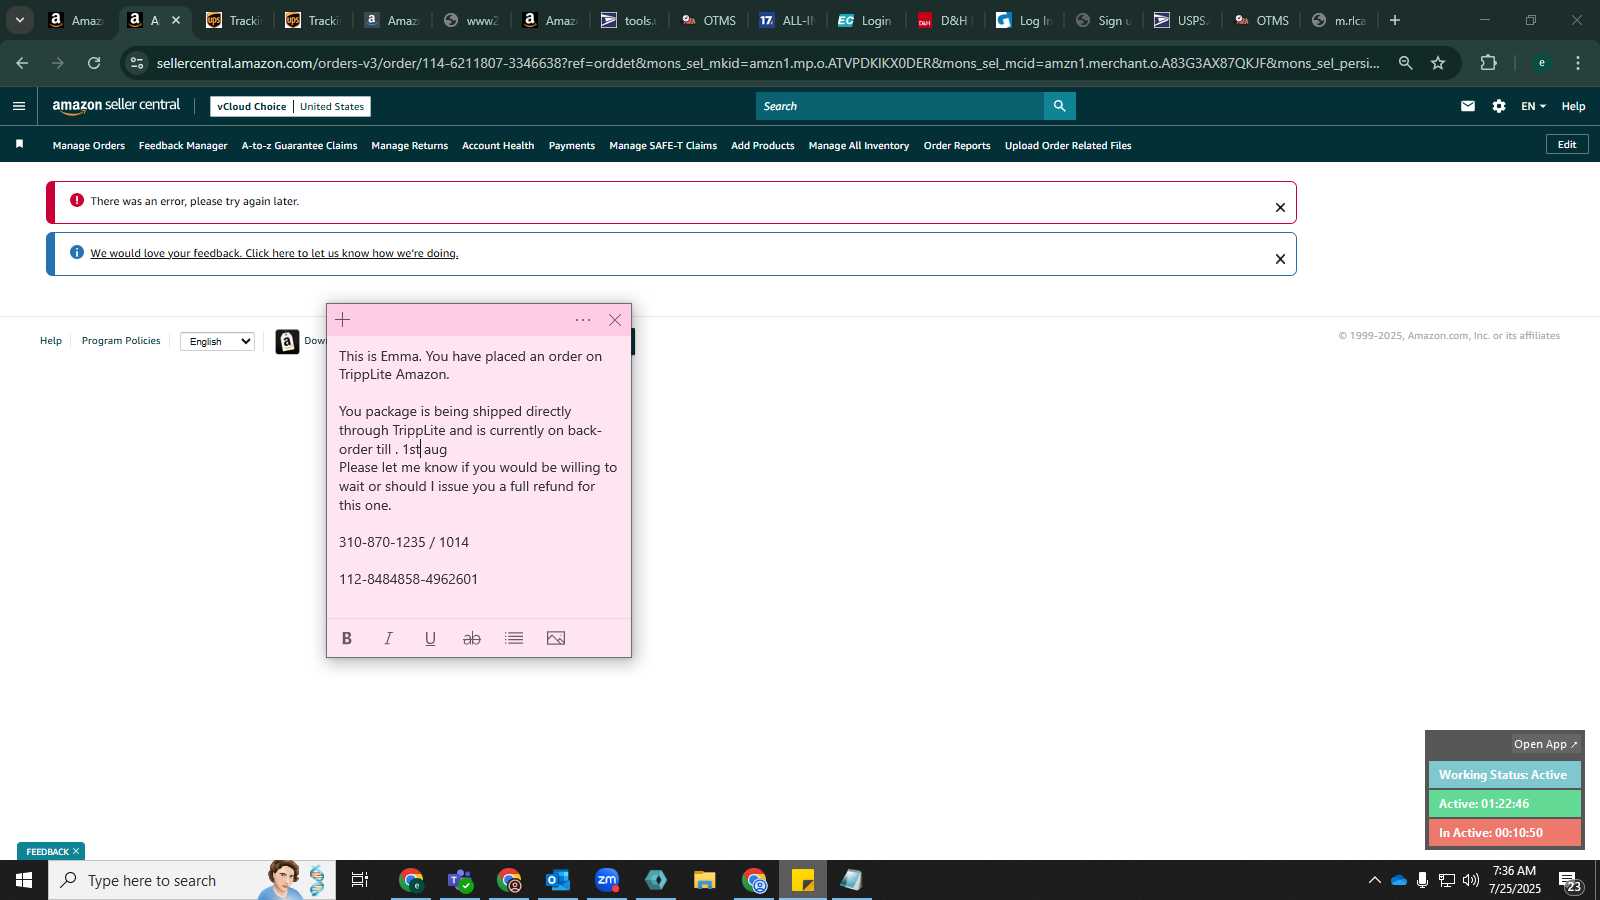Viewport: 1600px width, 900px height.
Task: Open Add Products
Action: point(763,146)
